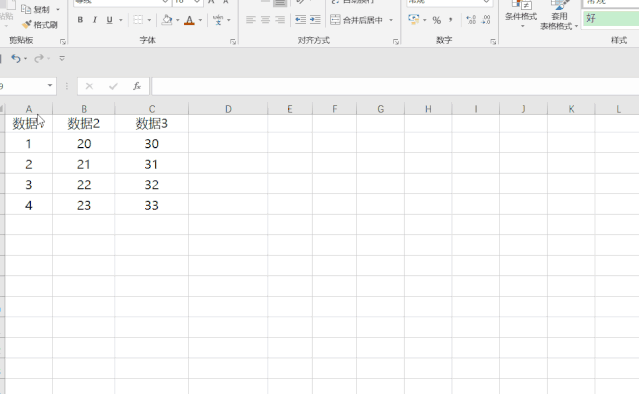Apply percent style
The image size is (639, 394).
[436, 20]
